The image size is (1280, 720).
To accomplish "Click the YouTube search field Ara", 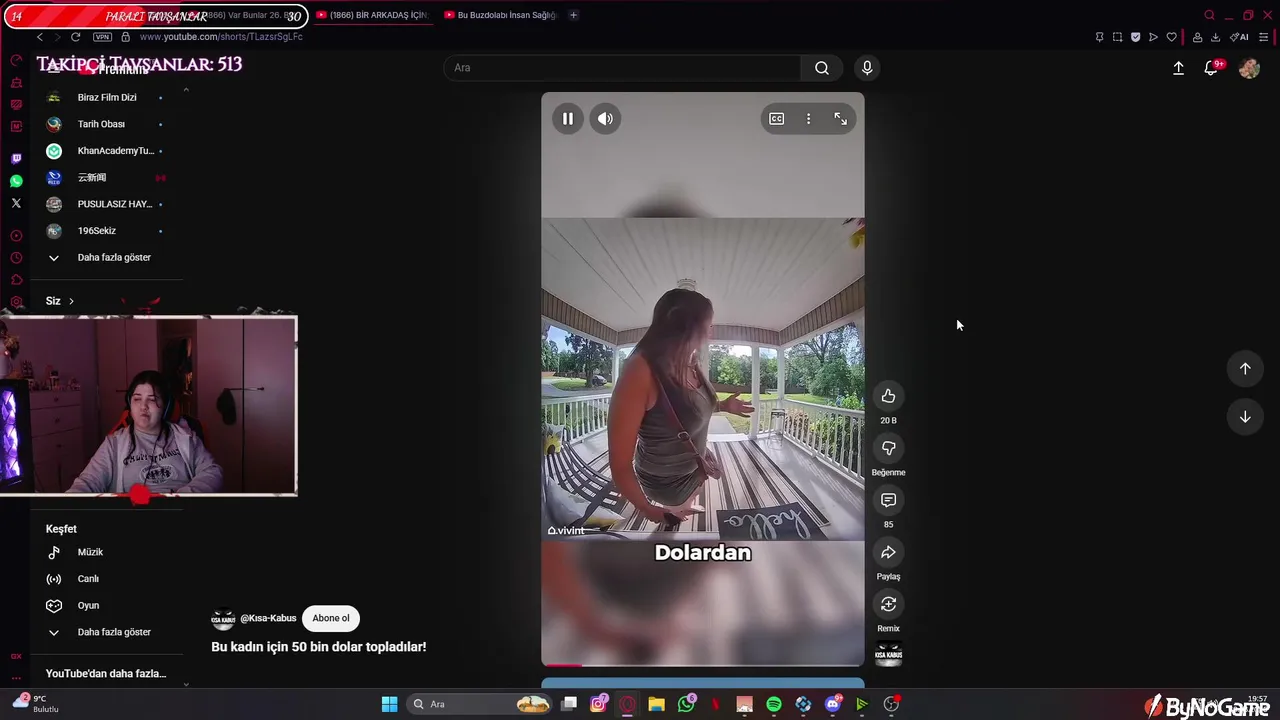I will 622,68.
